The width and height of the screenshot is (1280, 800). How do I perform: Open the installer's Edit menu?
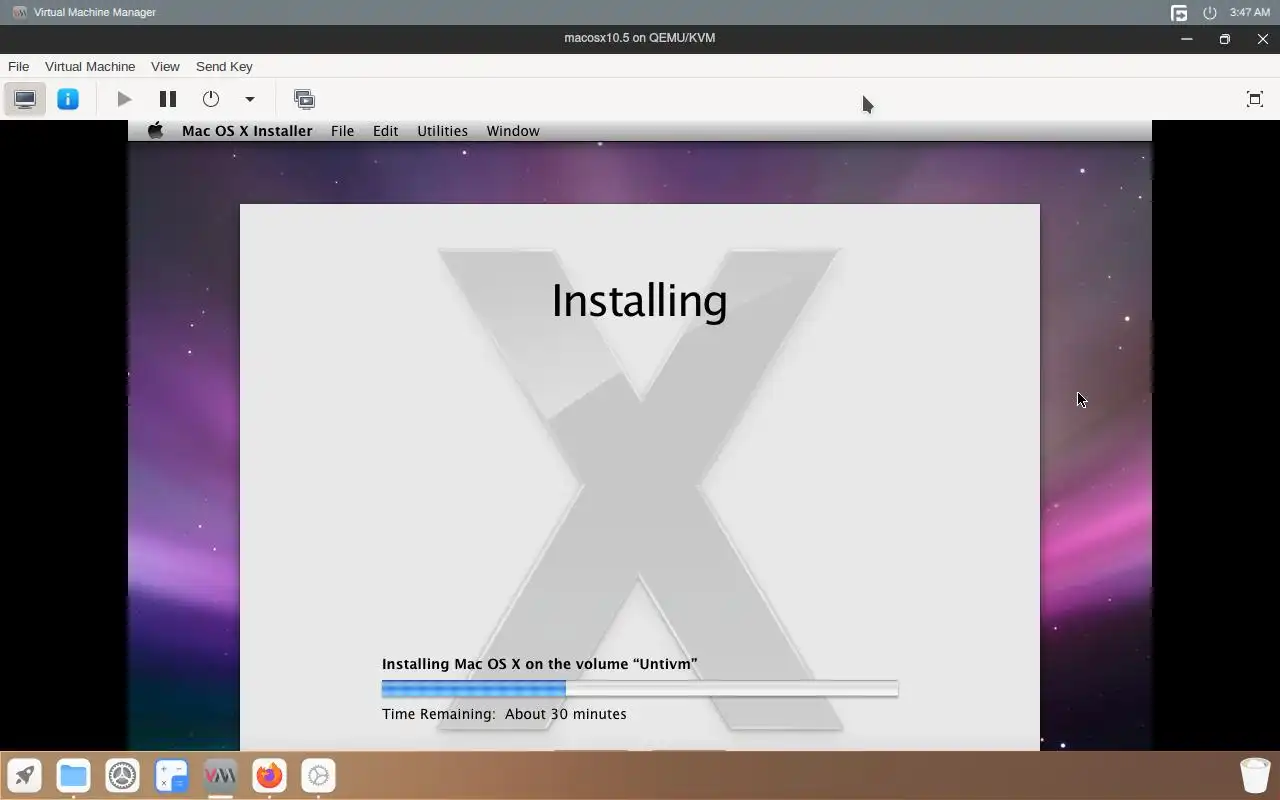[x=385, y=131]
